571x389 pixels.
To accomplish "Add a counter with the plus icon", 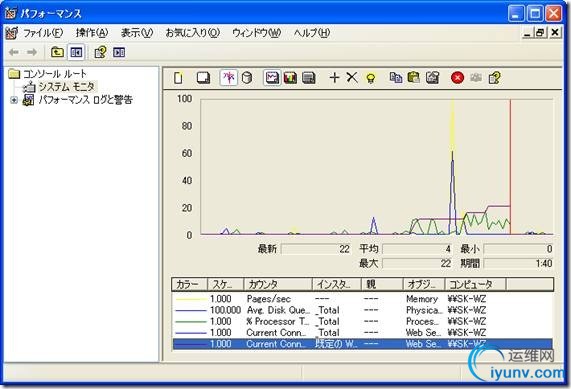I will 334,77.
